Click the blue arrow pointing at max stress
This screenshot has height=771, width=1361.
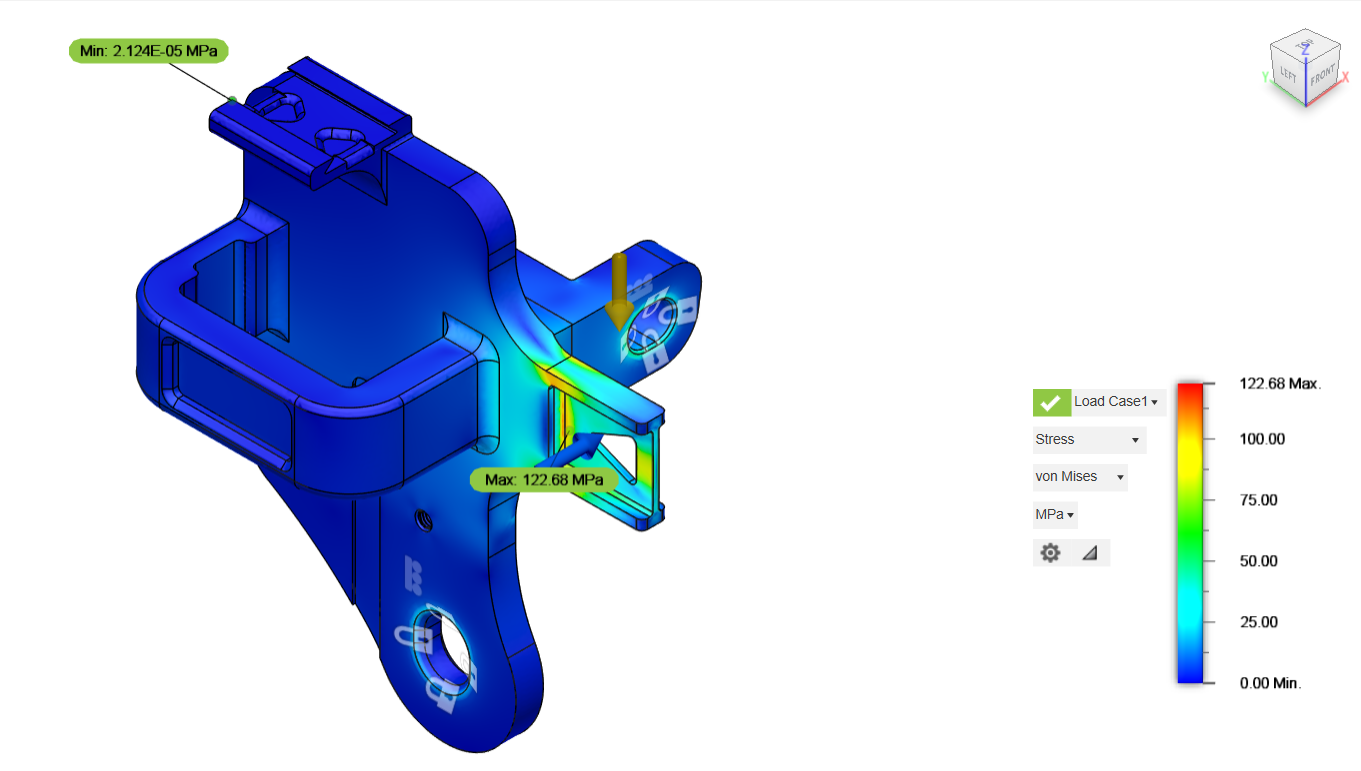572,450
